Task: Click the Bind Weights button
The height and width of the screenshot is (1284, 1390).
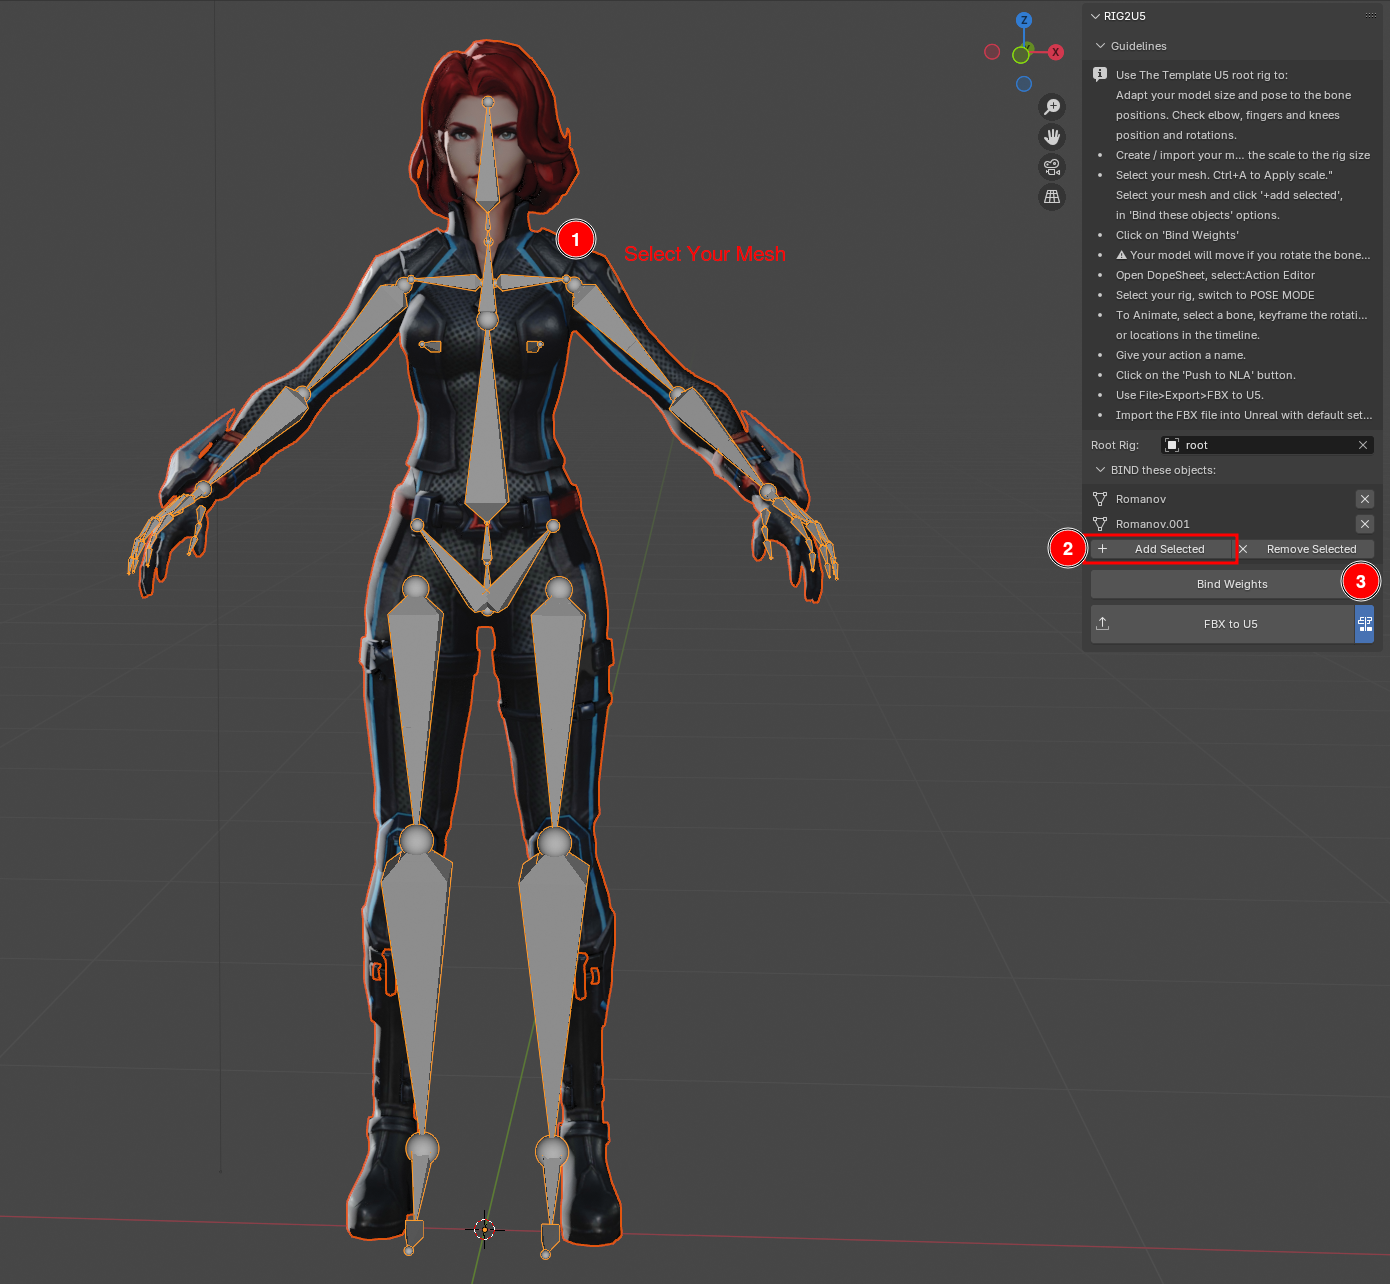Action: (1231, 583)
